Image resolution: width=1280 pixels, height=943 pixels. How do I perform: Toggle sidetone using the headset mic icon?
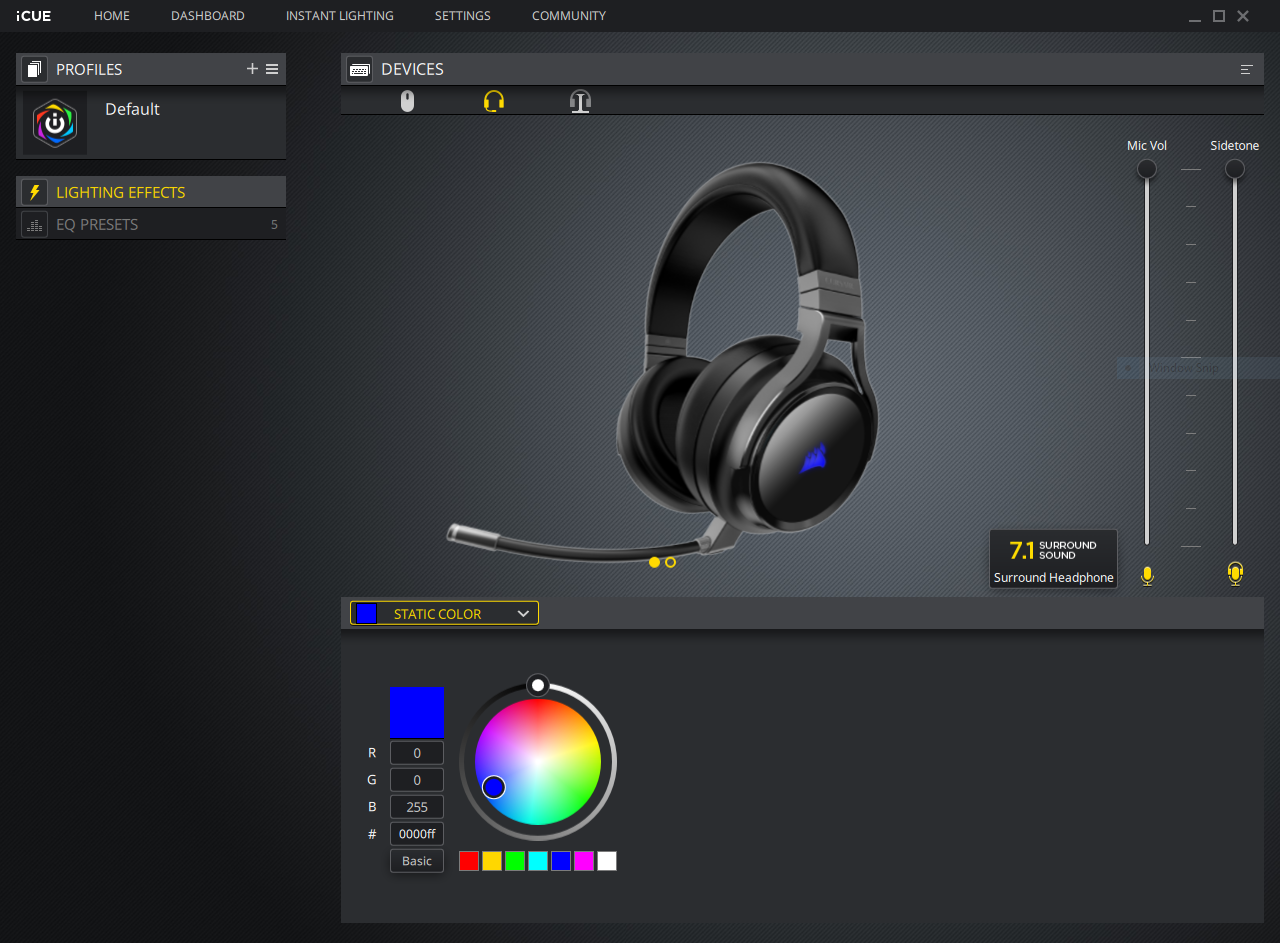pos(1235,573)
